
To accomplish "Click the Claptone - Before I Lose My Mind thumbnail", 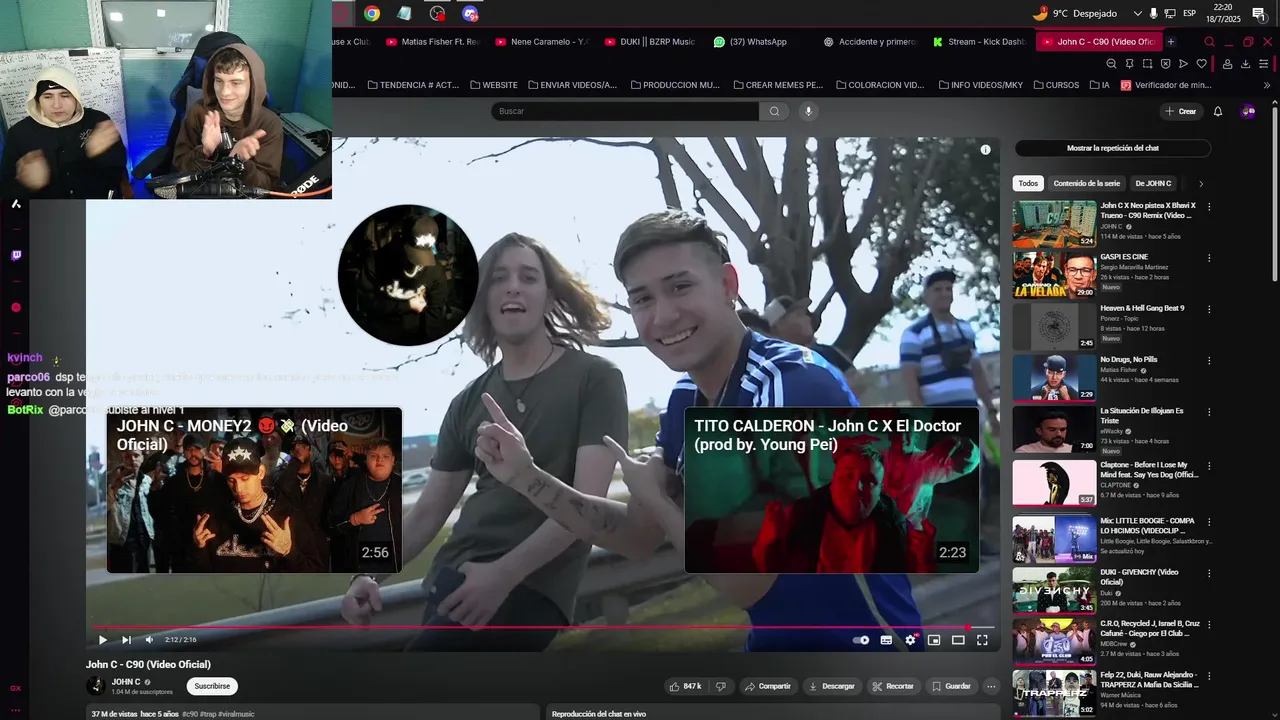I will [x=1054, y=483].
